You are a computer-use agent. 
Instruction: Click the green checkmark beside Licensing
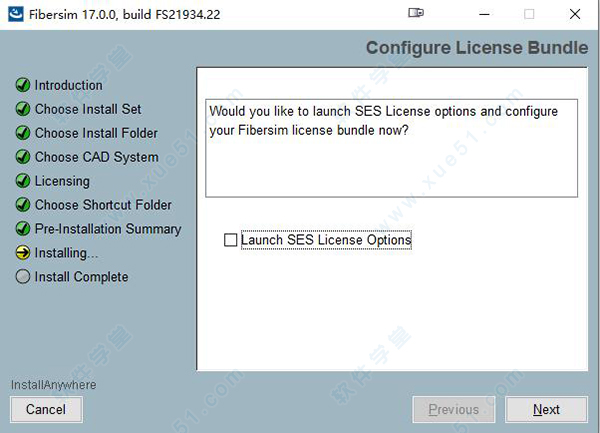23,181
